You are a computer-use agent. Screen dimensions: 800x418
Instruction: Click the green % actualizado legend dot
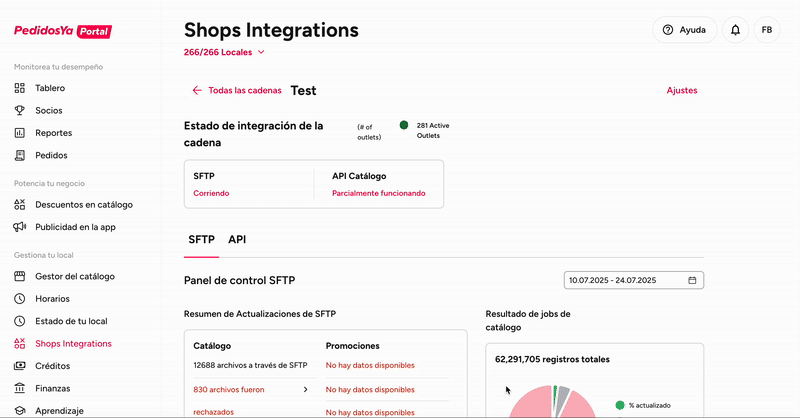620,405
